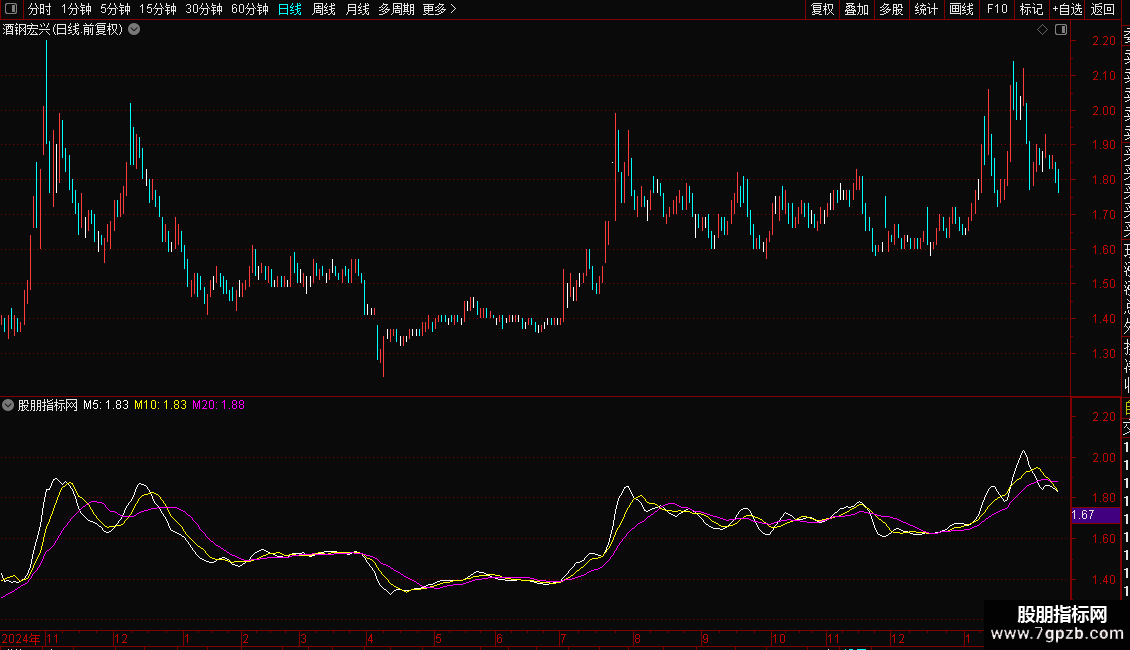Click the 1.67 price axis marker
This screenshot has height=650, width=1130.
(1095, 515)
